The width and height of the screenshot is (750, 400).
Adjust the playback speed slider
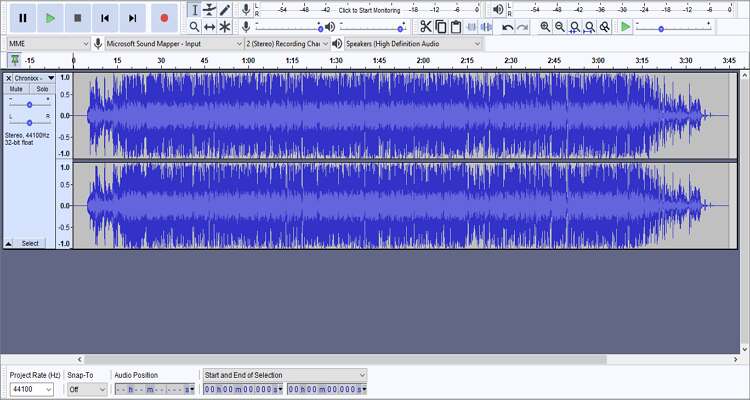coord(673,28)
